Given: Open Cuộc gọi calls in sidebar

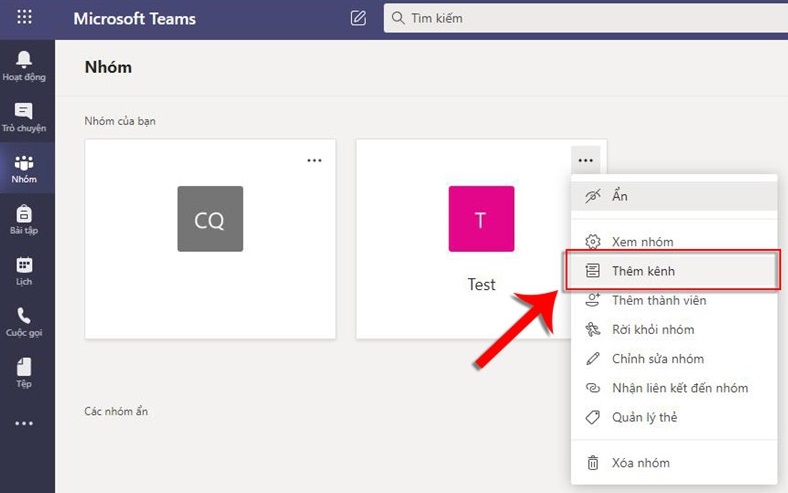Looking at the screenshot, I should click(x=24, y=322).
